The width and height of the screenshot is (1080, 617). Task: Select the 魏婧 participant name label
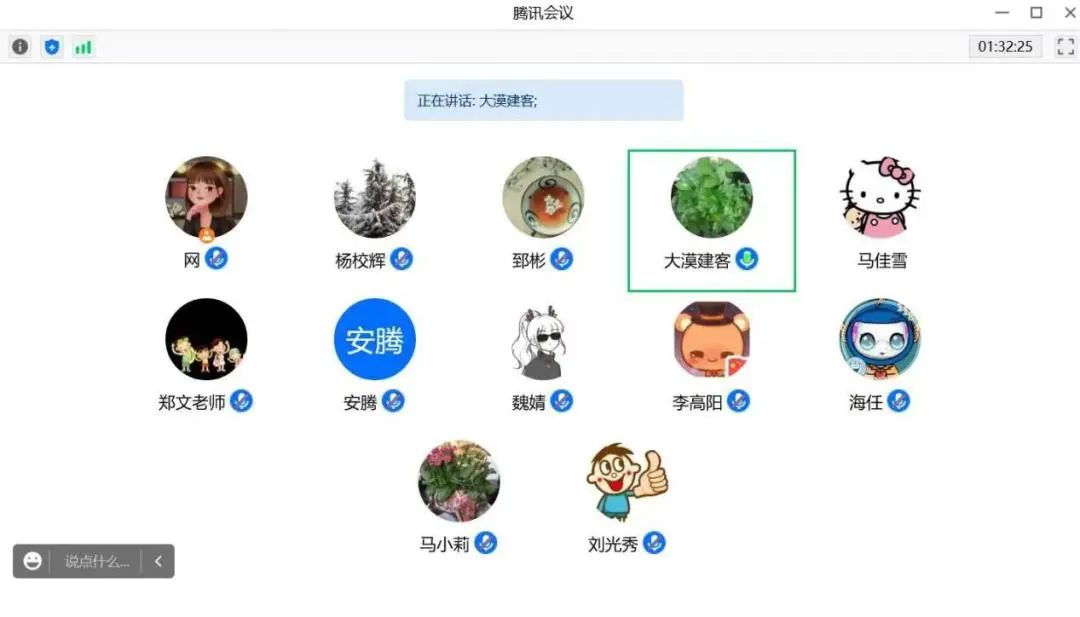pyautogui.click(x=528, y=402)
